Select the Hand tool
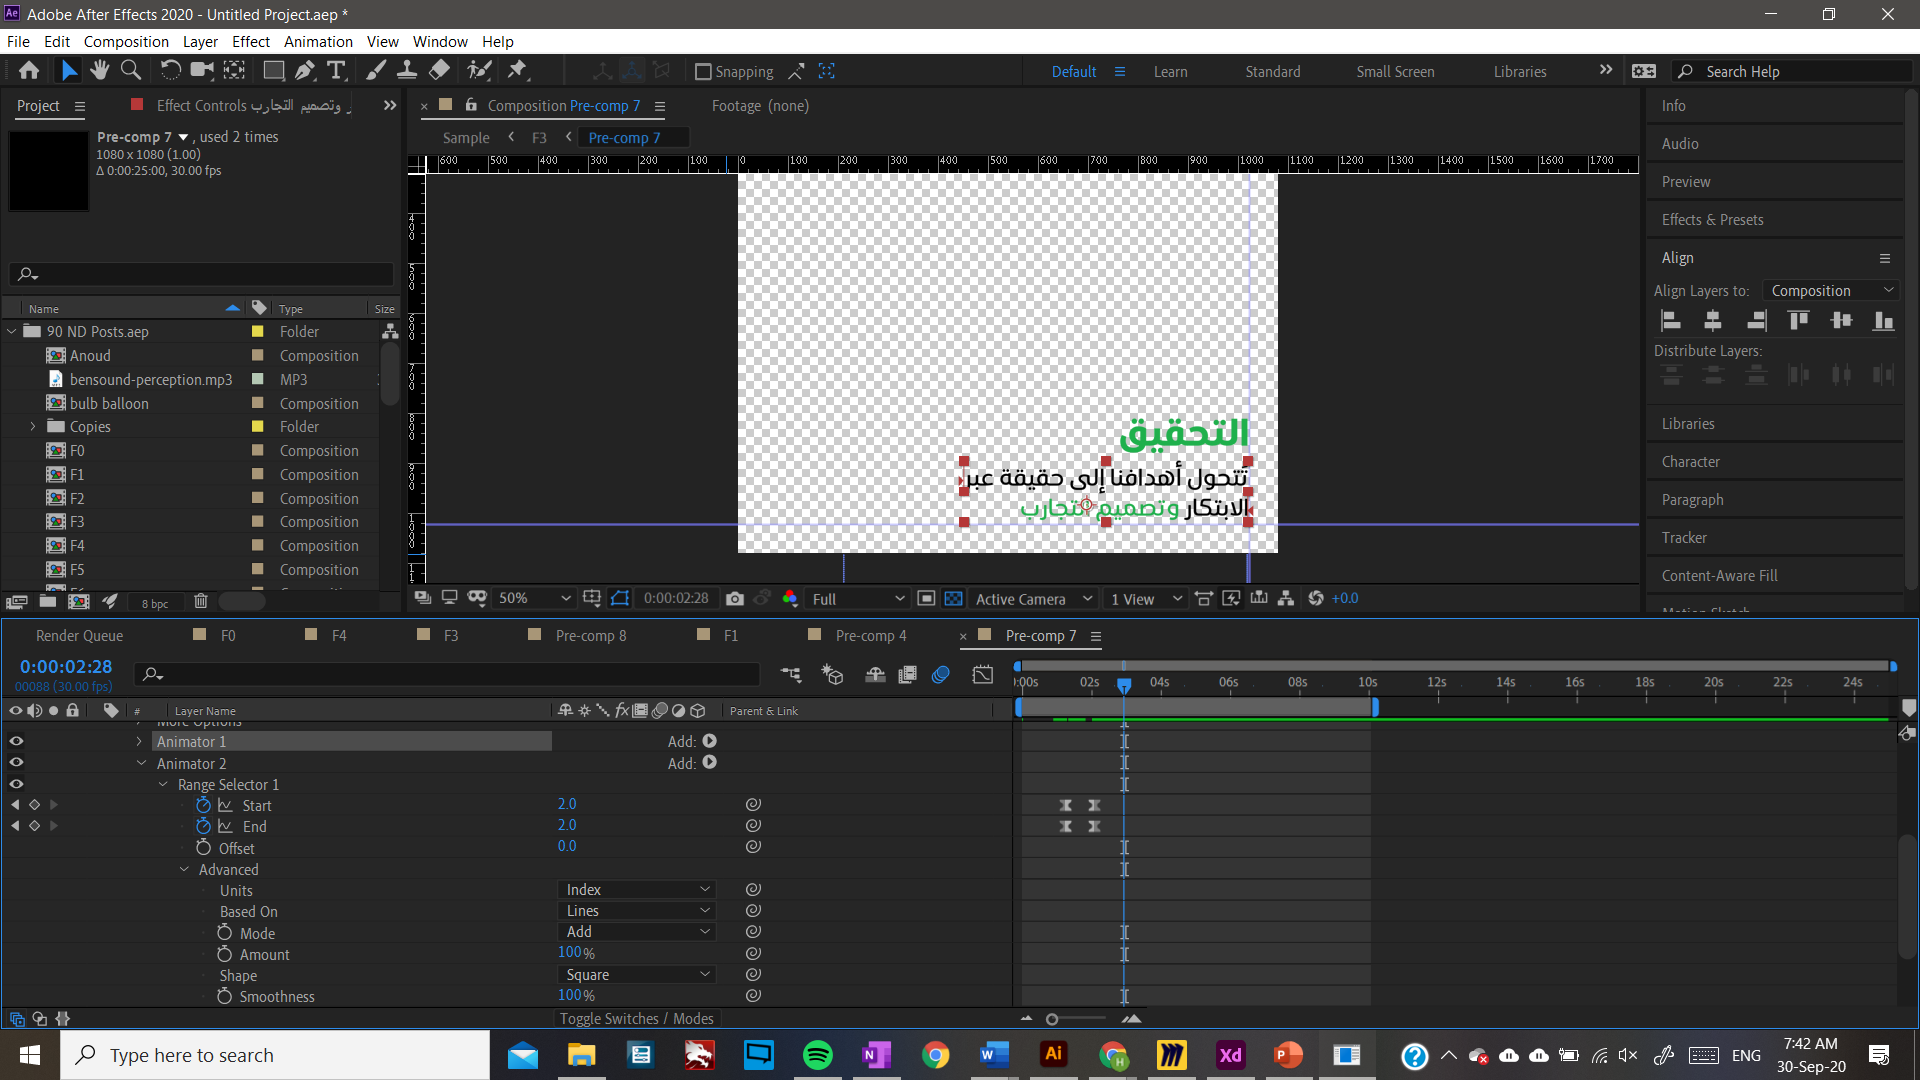 (x=99, y=71)
